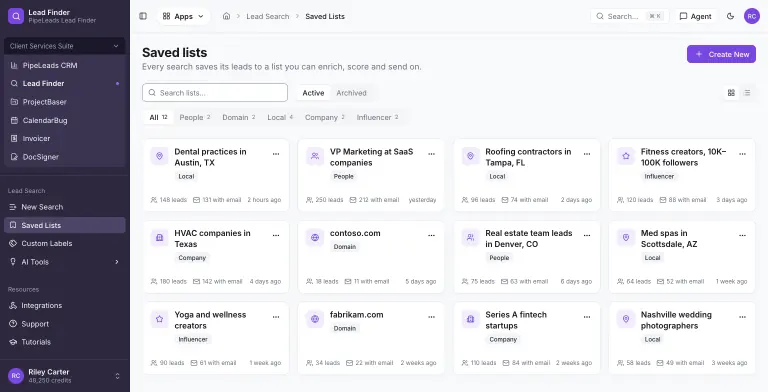The height and width of the screenshot is (392, 768).
Task: Open ProjectBaser app
Action: click(65, 102)
